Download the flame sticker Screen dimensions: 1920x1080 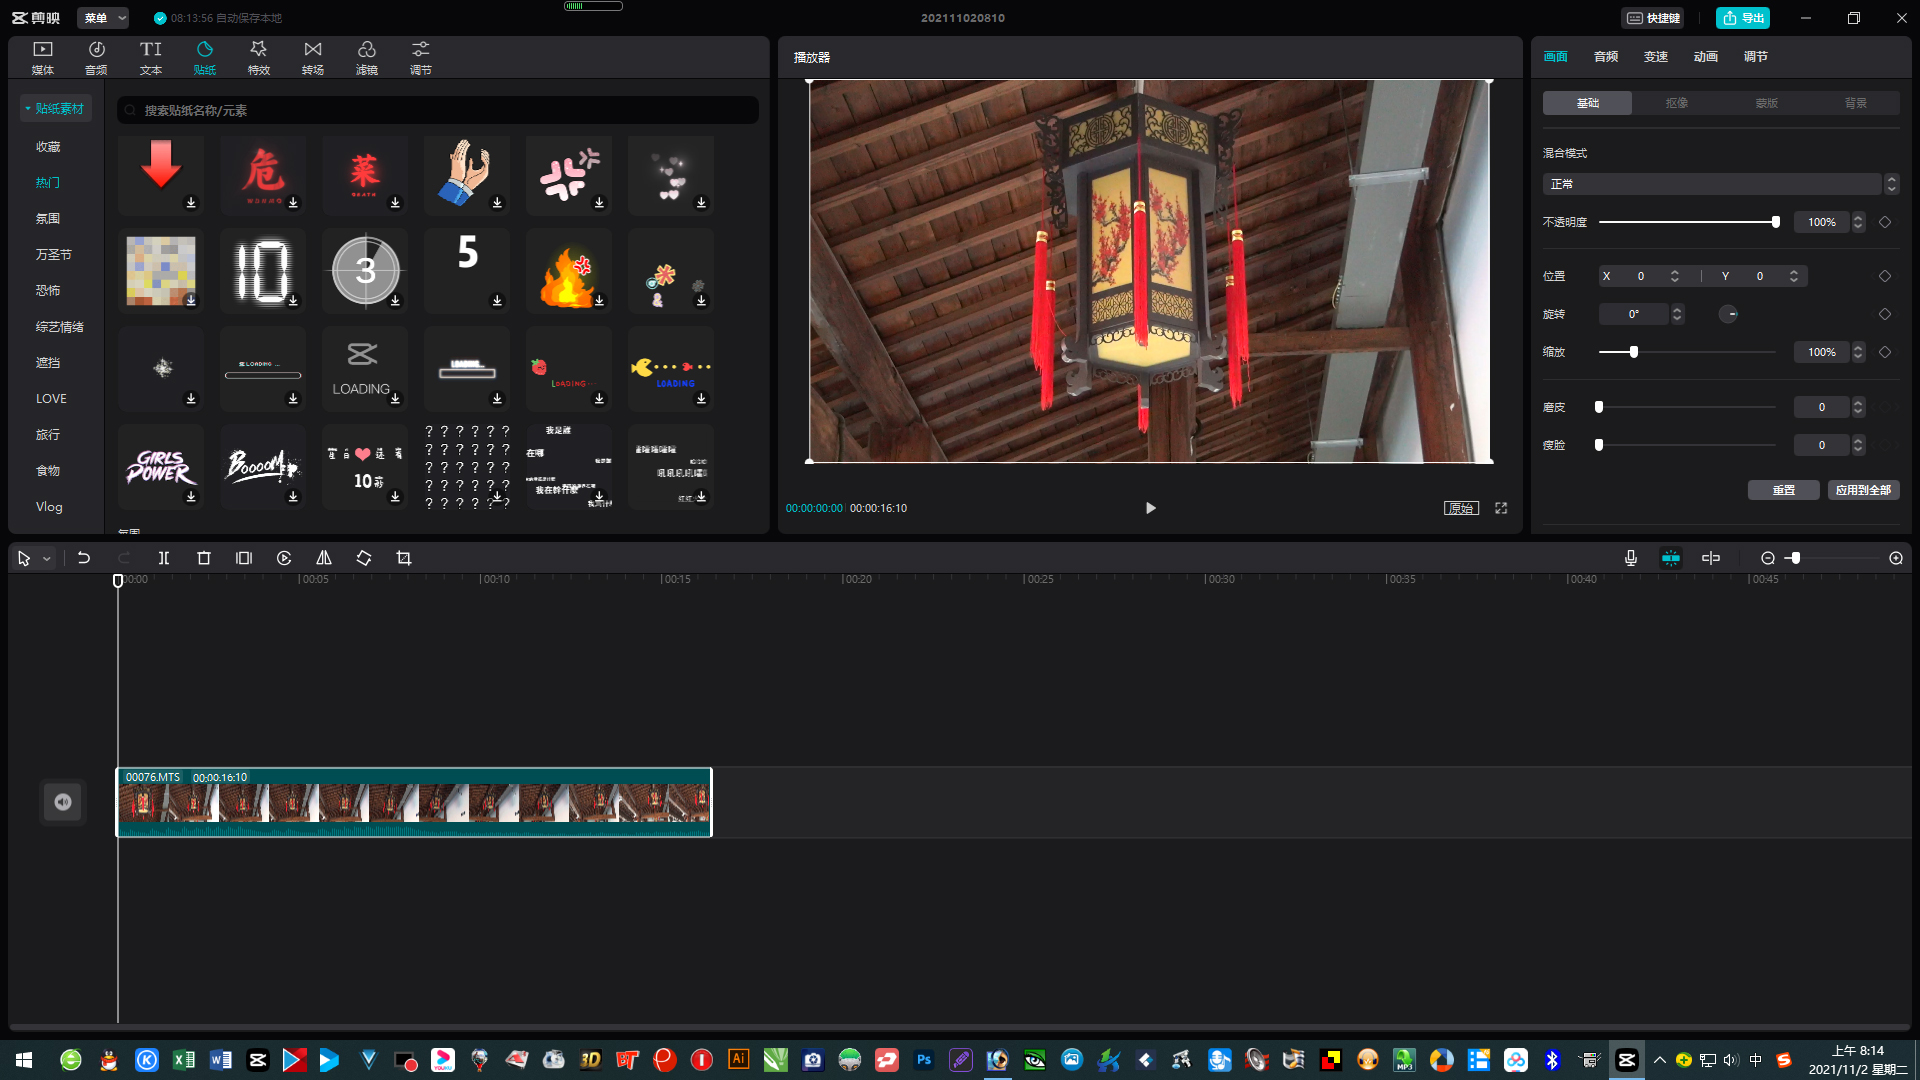pyautogui.click(x=599, y=301)
